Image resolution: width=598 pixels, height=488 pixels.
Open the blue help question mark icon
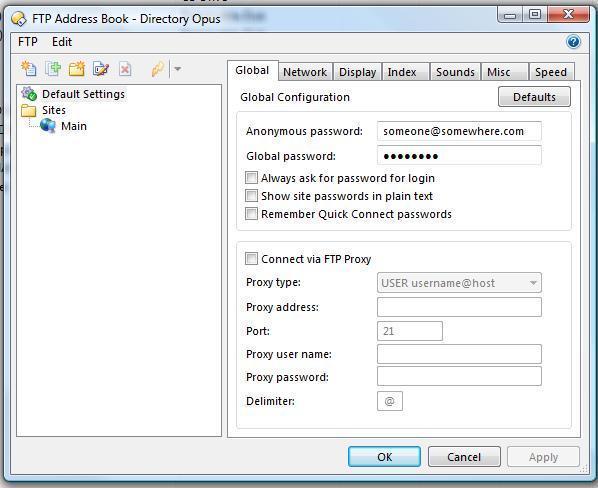click(573, 41)
